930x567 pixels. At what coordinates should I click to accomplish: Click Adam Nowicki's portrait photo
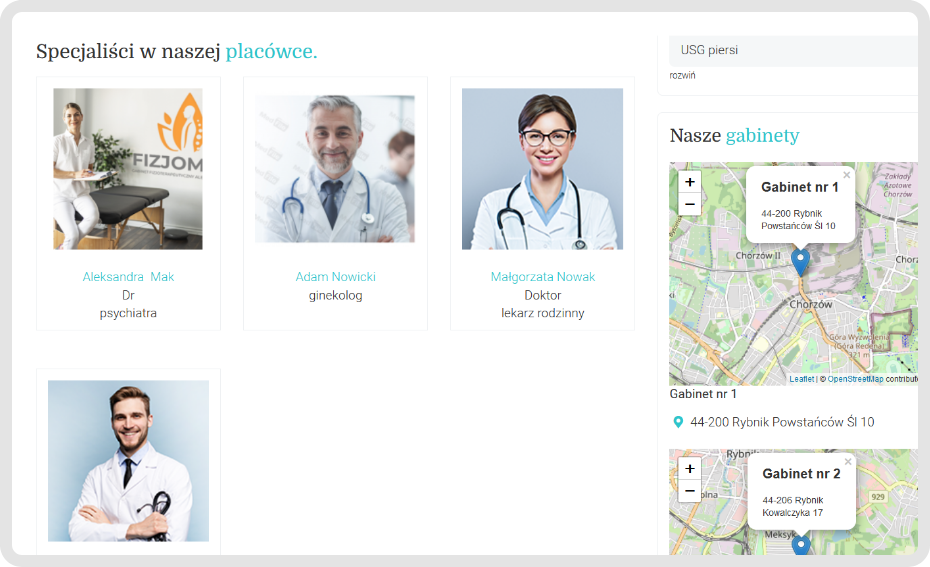point(335,169)
